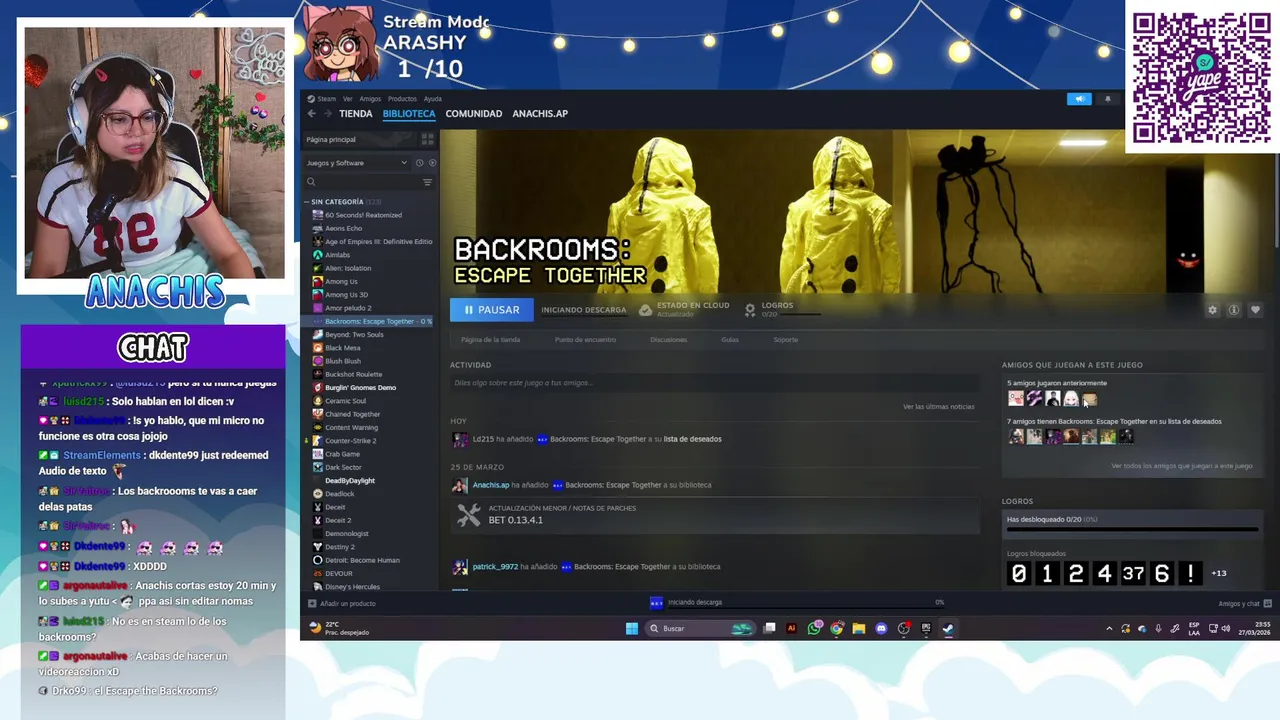Viewport: 1280px width, 720px height.
Task: Collapse the SIN CATEGORÍA section
Action: tap(307, 202)
